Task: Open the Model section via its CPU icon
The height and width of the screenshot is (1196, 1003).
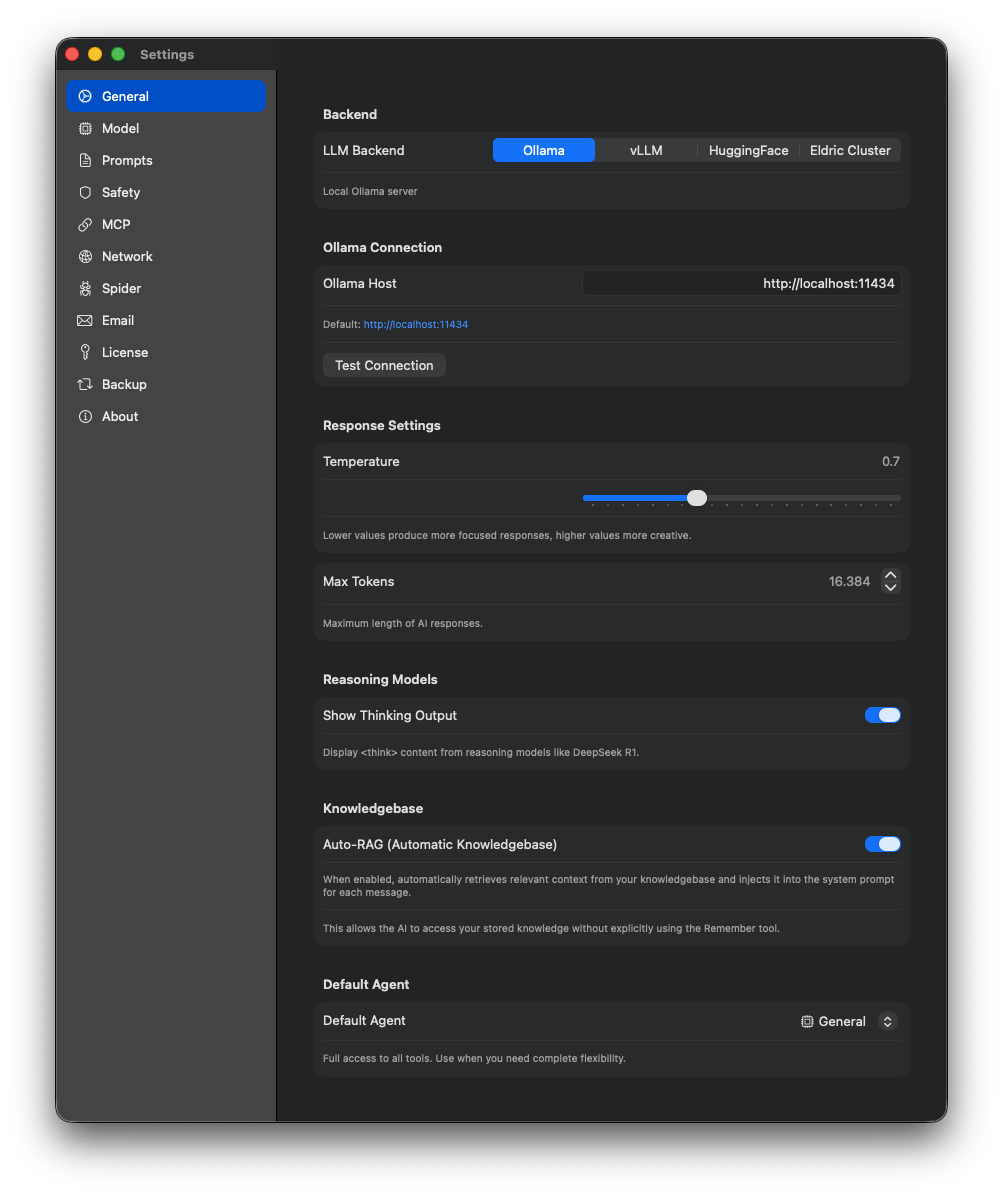Action: click(x=85, y=128)
